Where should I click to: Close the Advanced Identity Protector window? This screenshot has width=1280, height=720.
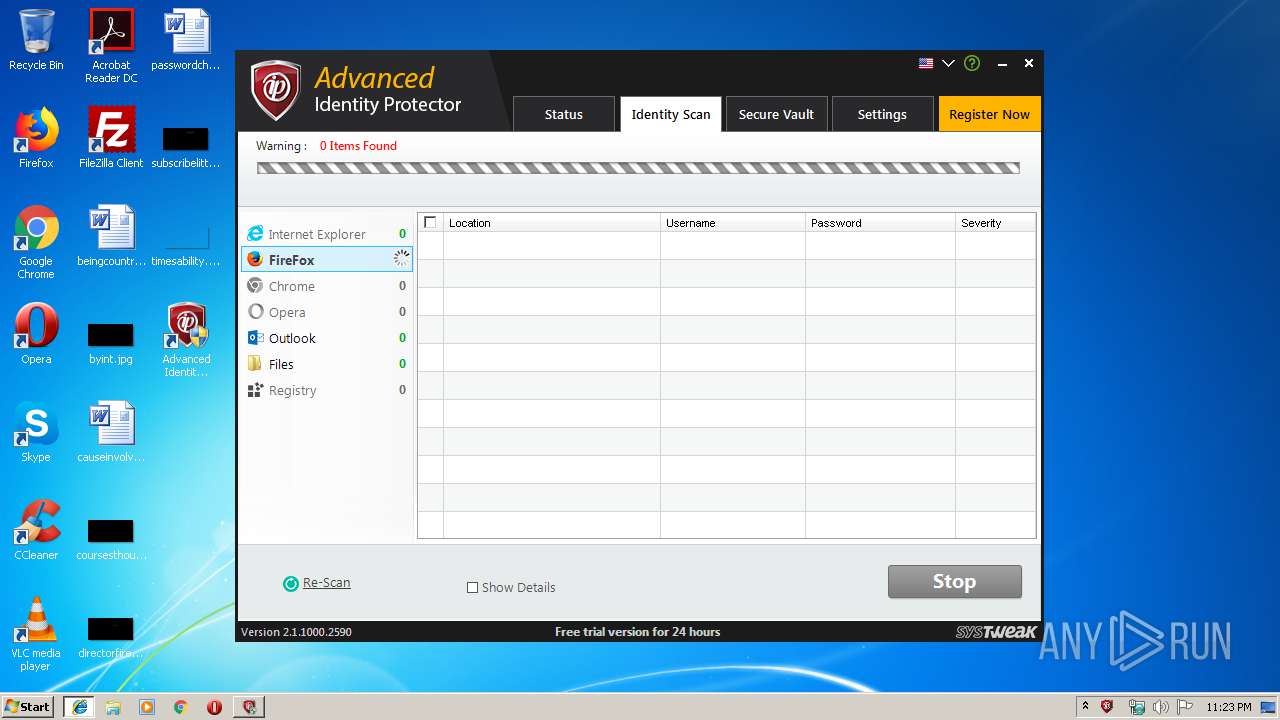[1028, 63]
